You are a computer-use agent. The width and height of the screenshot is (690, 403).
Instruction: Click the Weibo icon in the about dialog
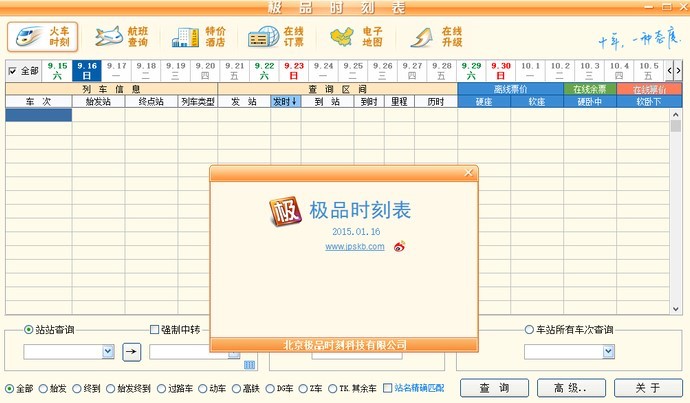tap(400, 246)
